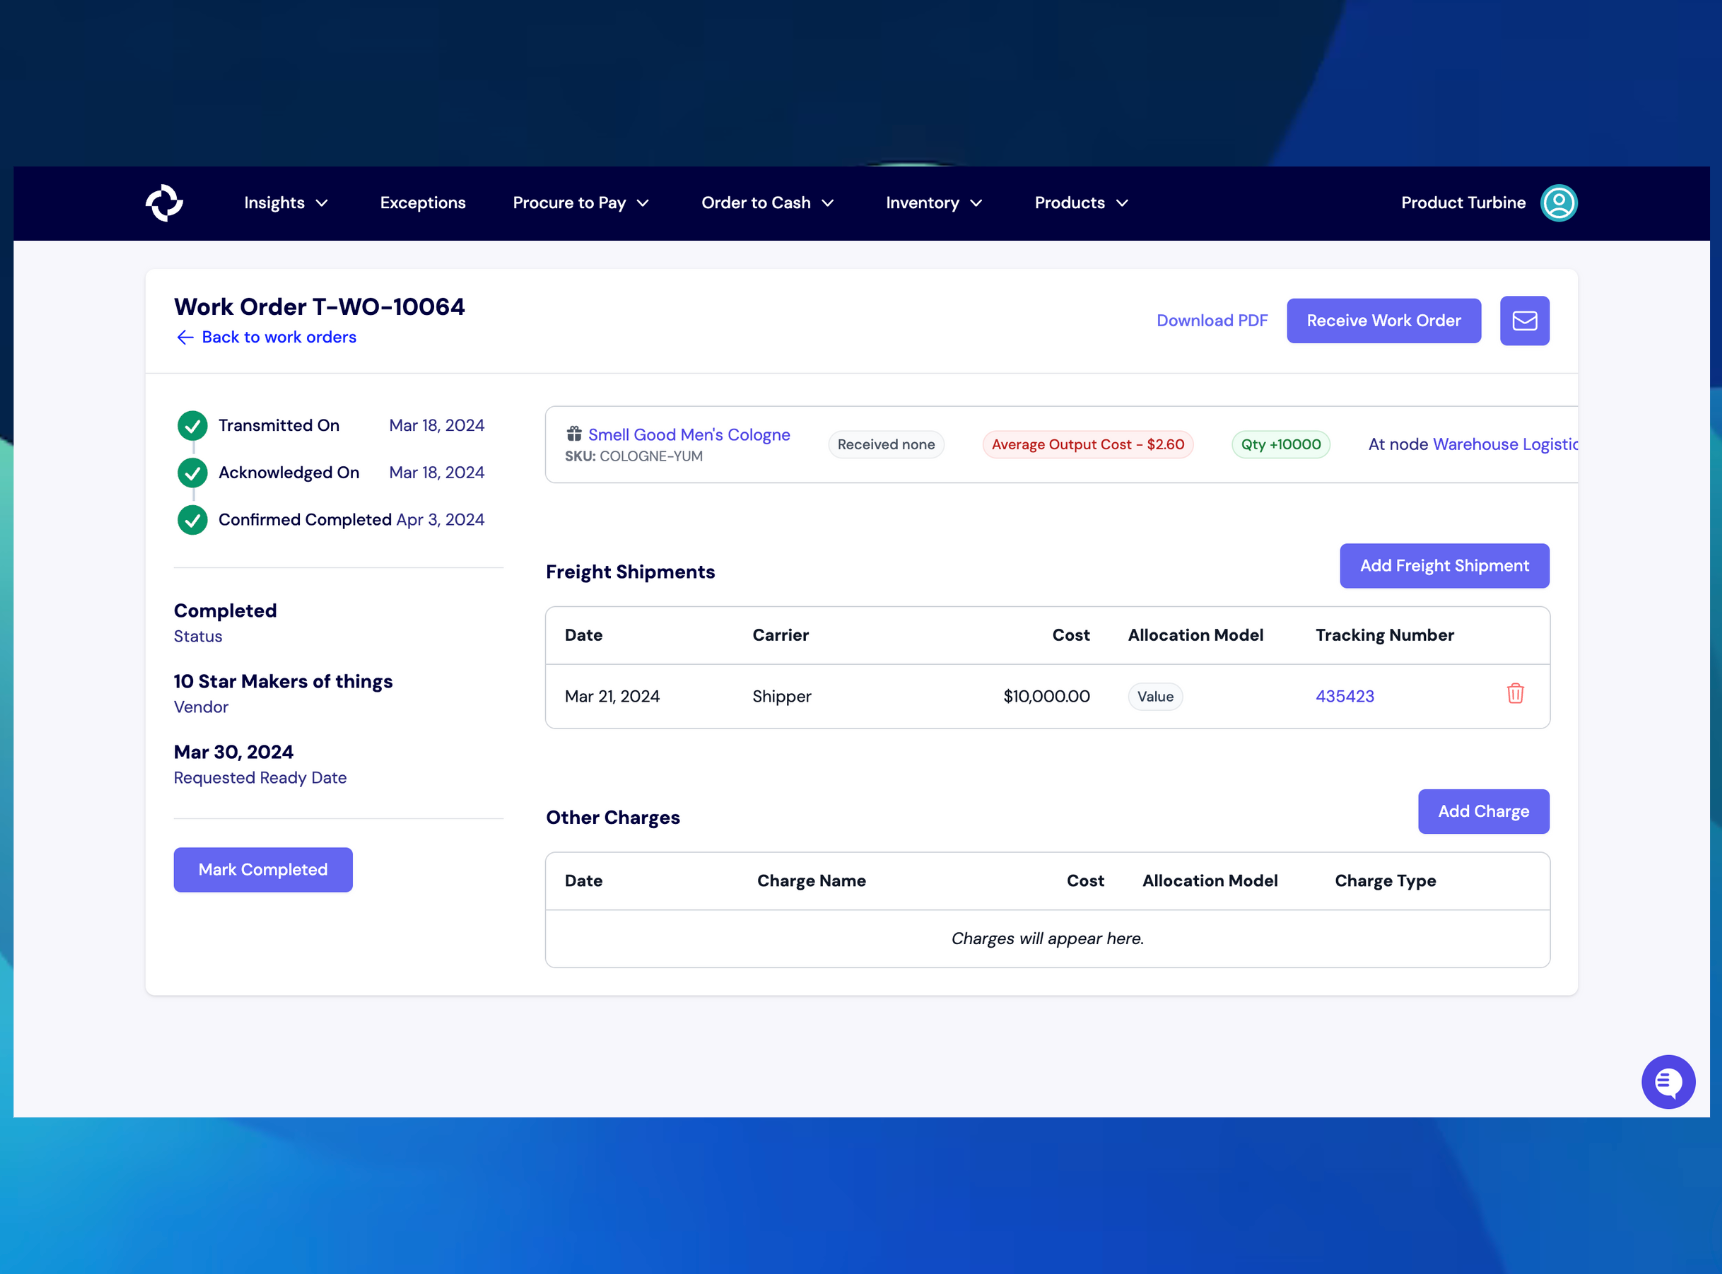Click Add Freight Shipment button

1443,566
